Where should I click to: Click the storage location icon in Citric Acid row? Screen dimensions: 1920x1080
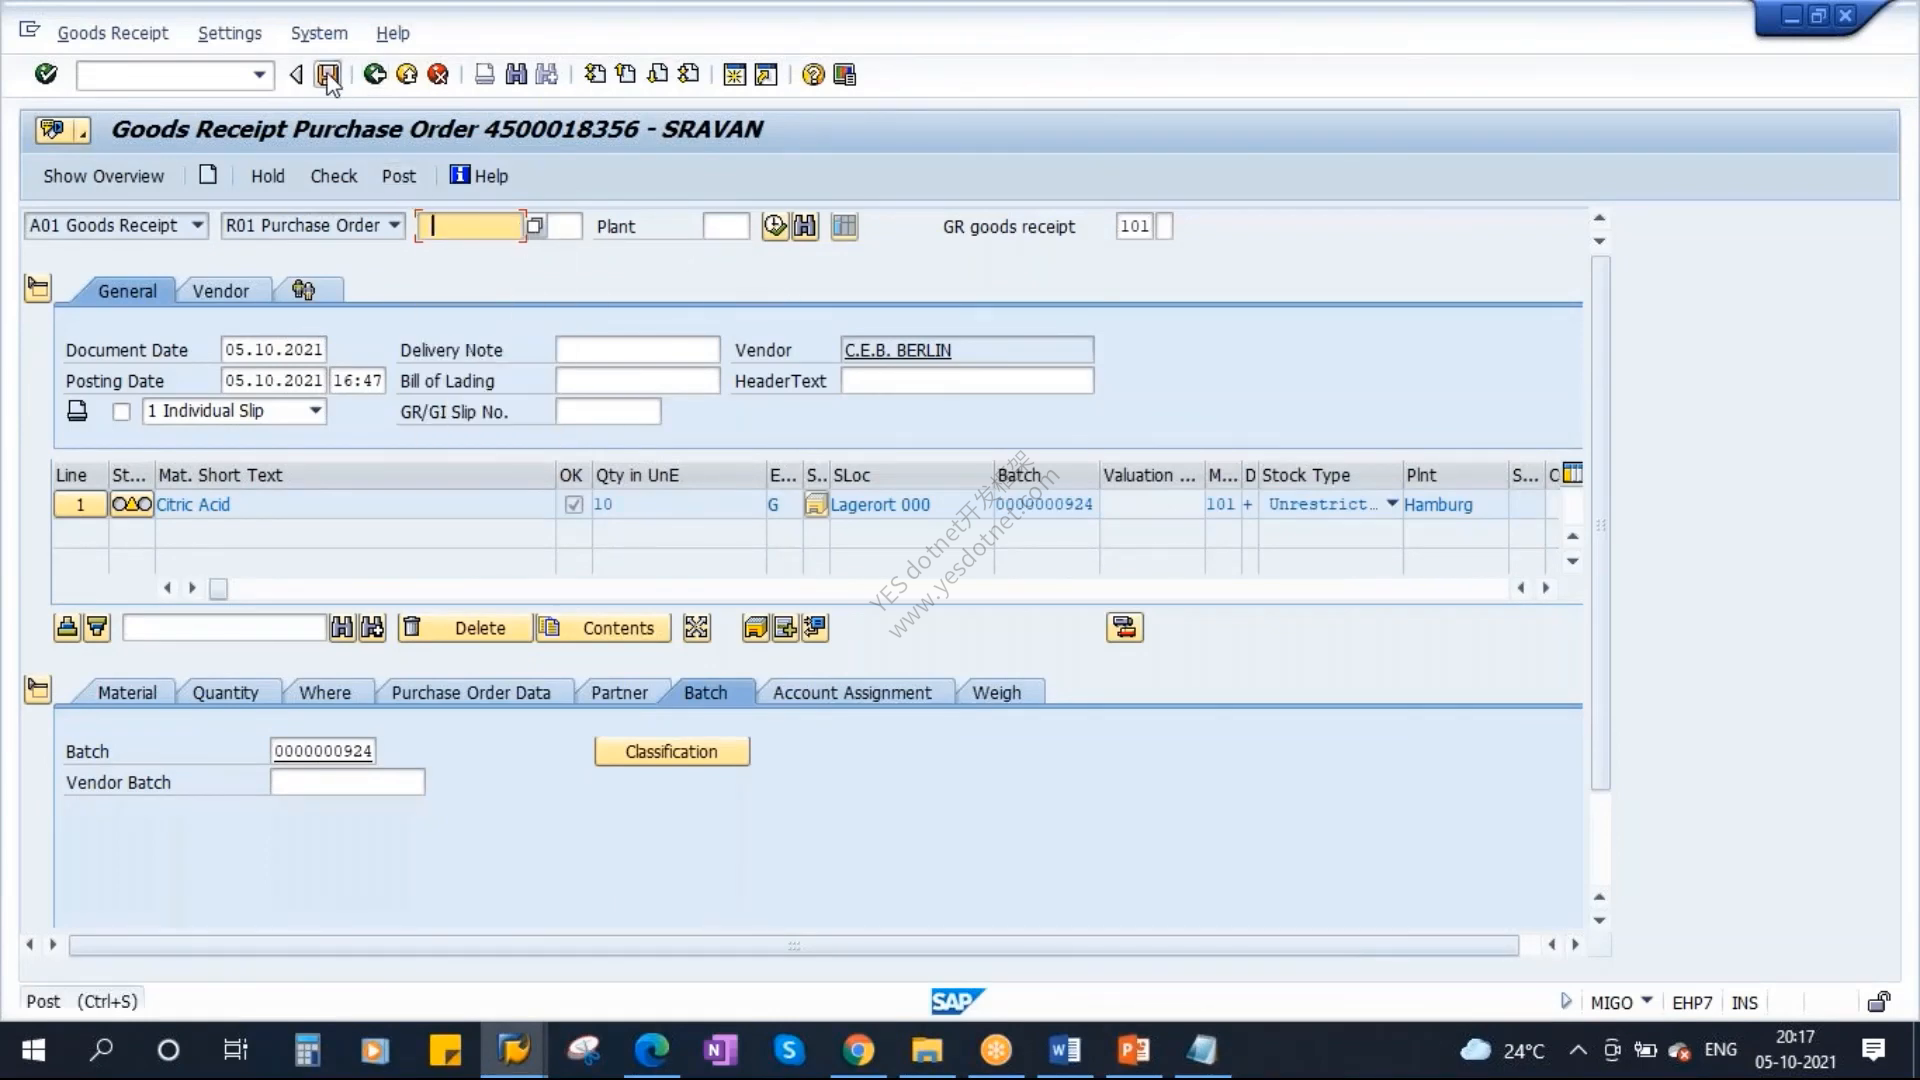[x=816, y=505]
